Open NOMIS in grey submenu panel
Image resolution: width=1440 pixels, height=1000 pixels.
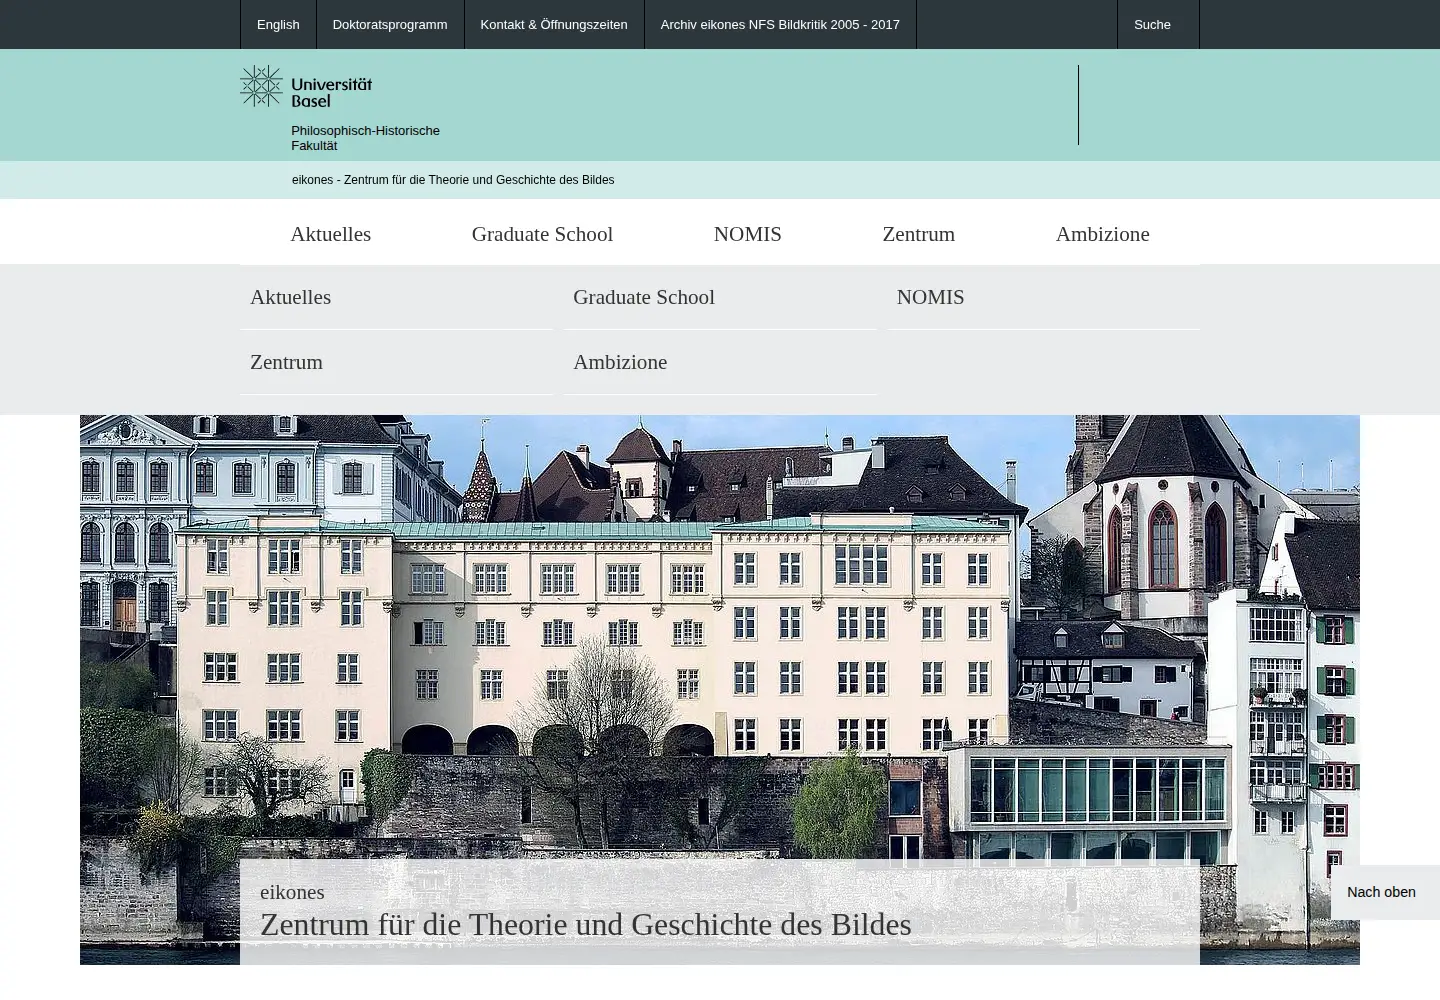[x=1043, y=297]
